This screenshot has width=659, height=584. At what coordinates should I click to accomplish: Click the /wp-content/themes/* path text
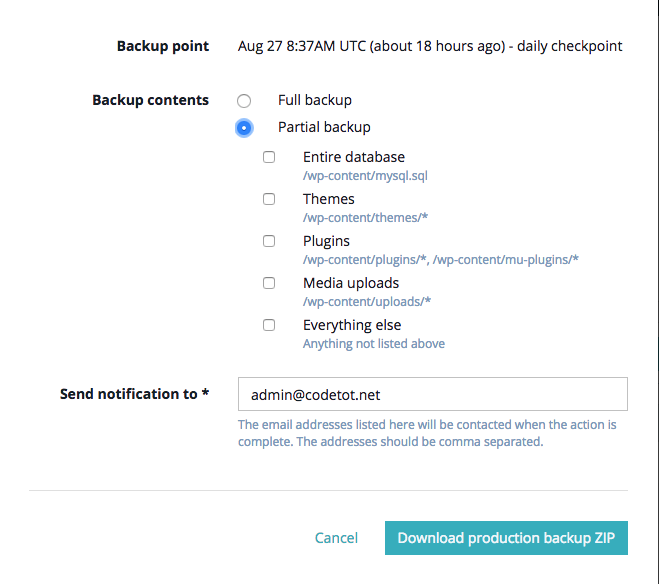pyautogui.click(x=365, y=218)
